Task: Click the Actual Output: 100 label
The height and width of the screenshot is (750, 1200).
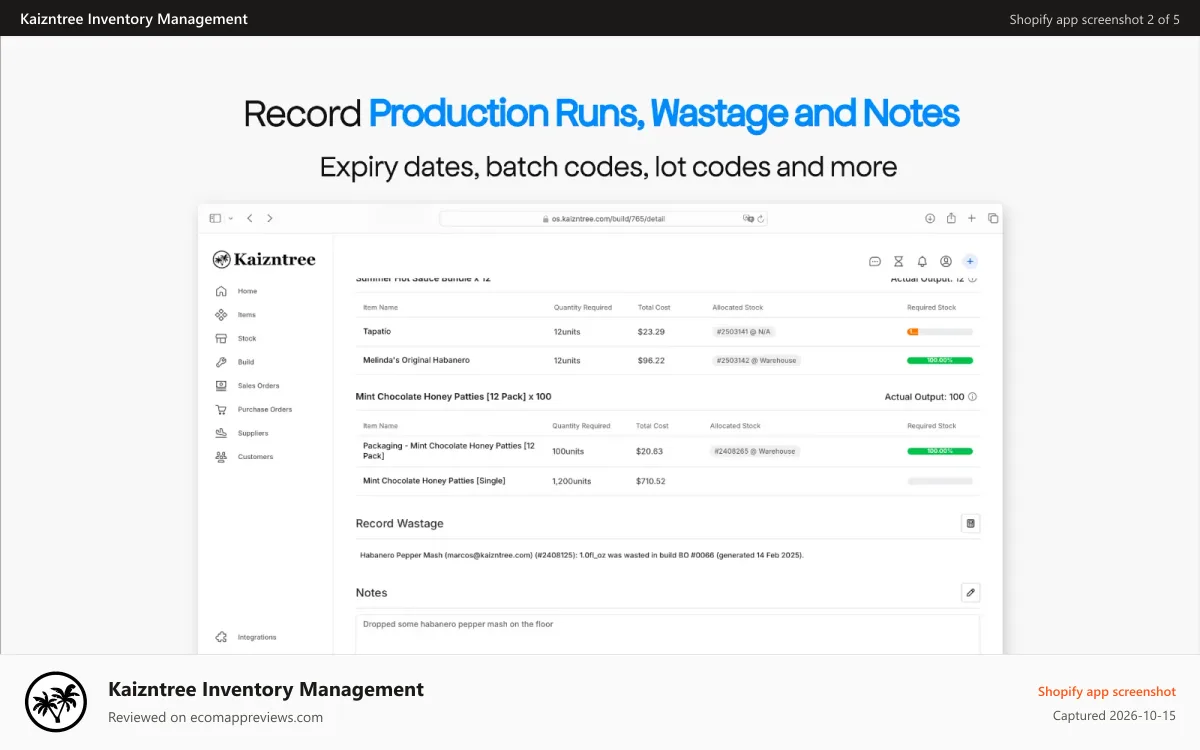Action: 924,397
